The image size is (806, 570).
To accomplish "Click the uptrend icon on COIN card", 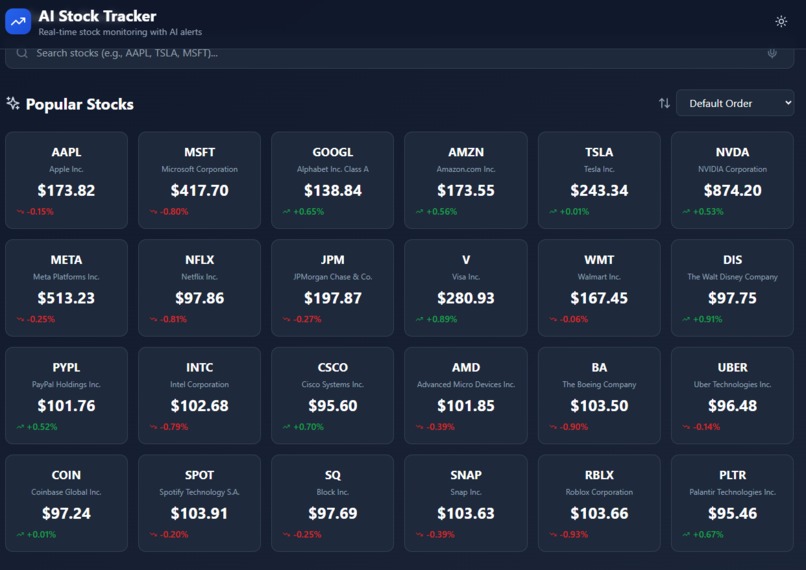I will (20, 535).
